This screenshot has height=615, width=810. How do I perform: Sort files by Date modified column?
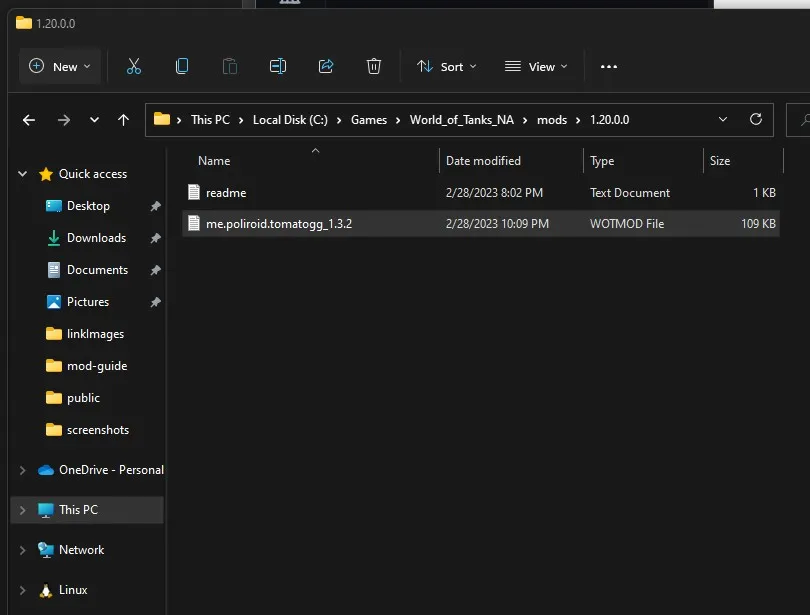click(484, 161)
